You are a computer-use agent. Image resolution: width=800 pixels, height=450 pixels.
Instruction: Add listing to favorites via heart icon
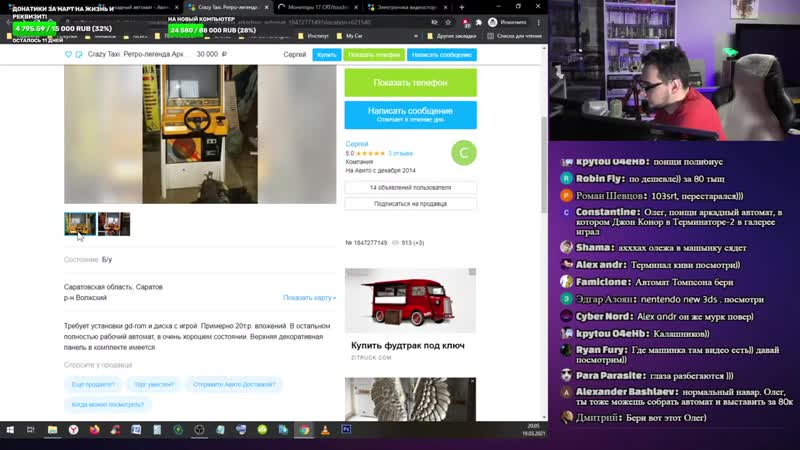(x=68, y=54)
